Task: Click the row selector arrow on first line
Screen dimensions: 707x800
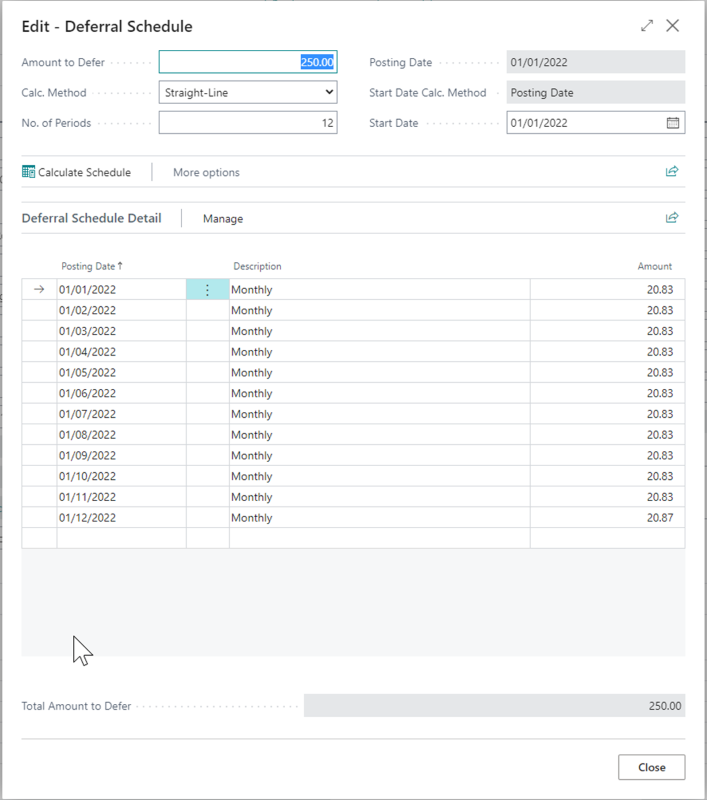Action: (x=39, y=290)
